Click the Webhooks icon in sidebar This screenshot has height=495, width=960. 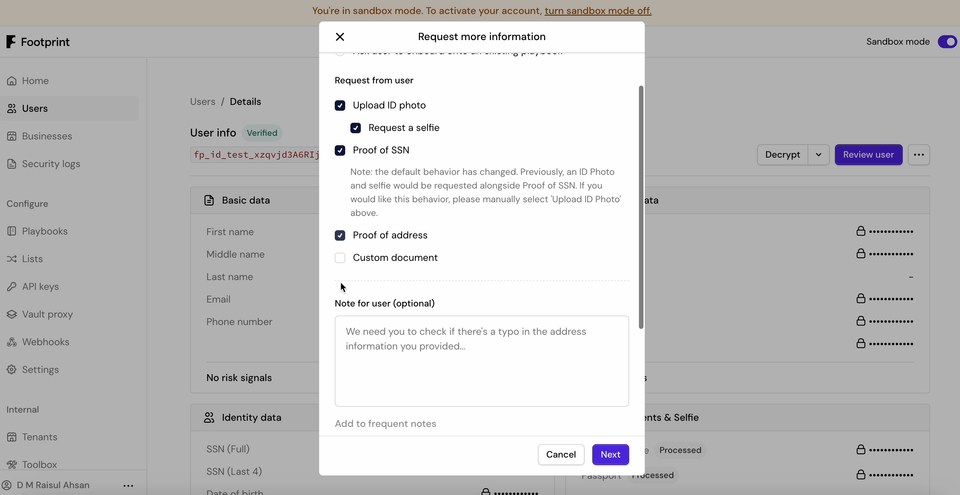(x=12, y=342)
